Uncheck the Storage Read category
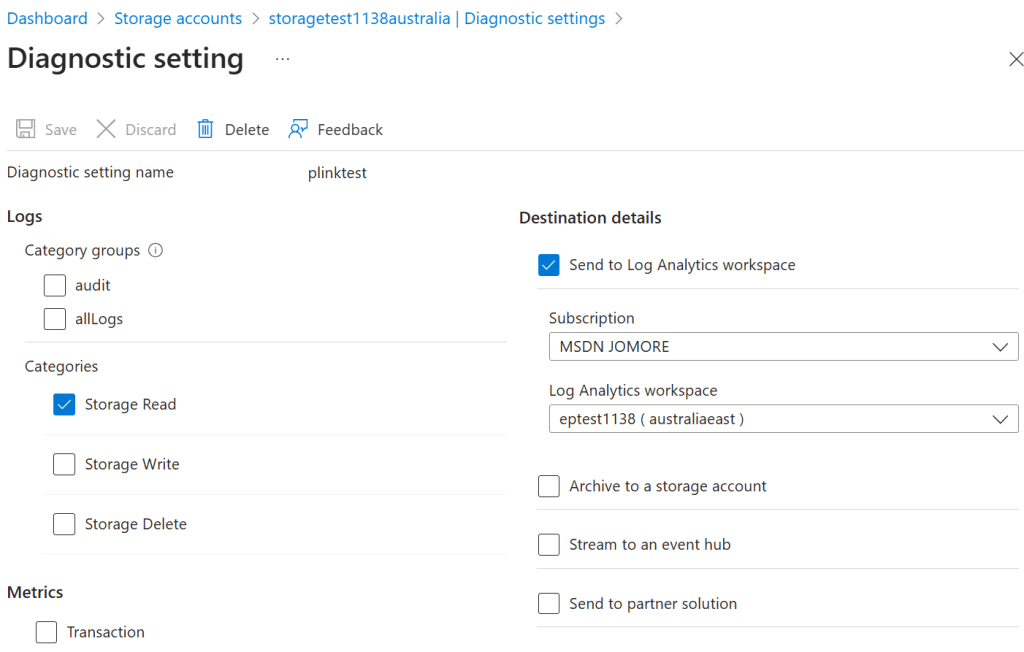The height and width of the screenshot is (652, 1024). coord(64,404)
